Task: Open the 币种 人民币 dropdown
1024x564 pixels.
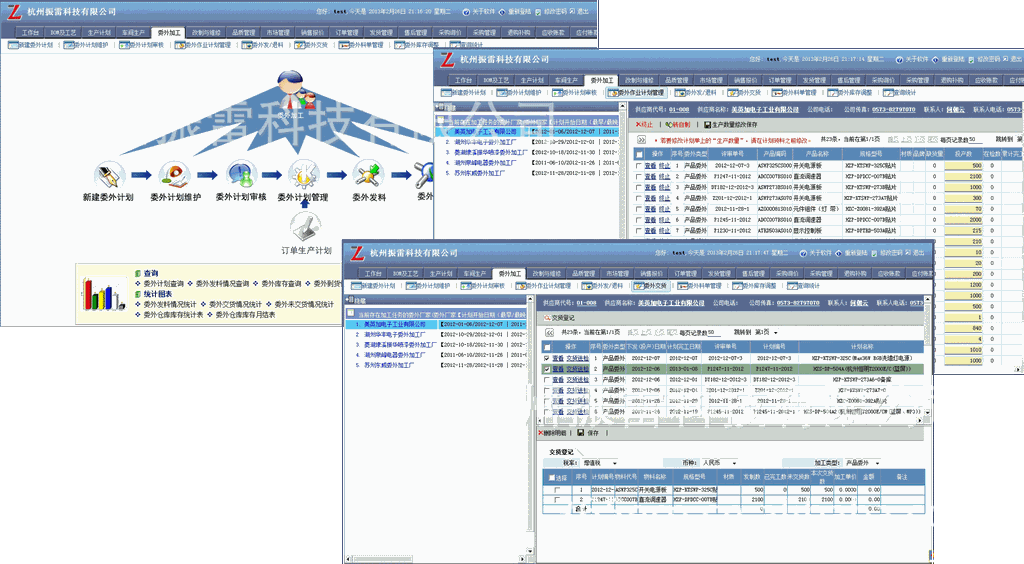Action: pyautogui.click(x=720, y=463)
